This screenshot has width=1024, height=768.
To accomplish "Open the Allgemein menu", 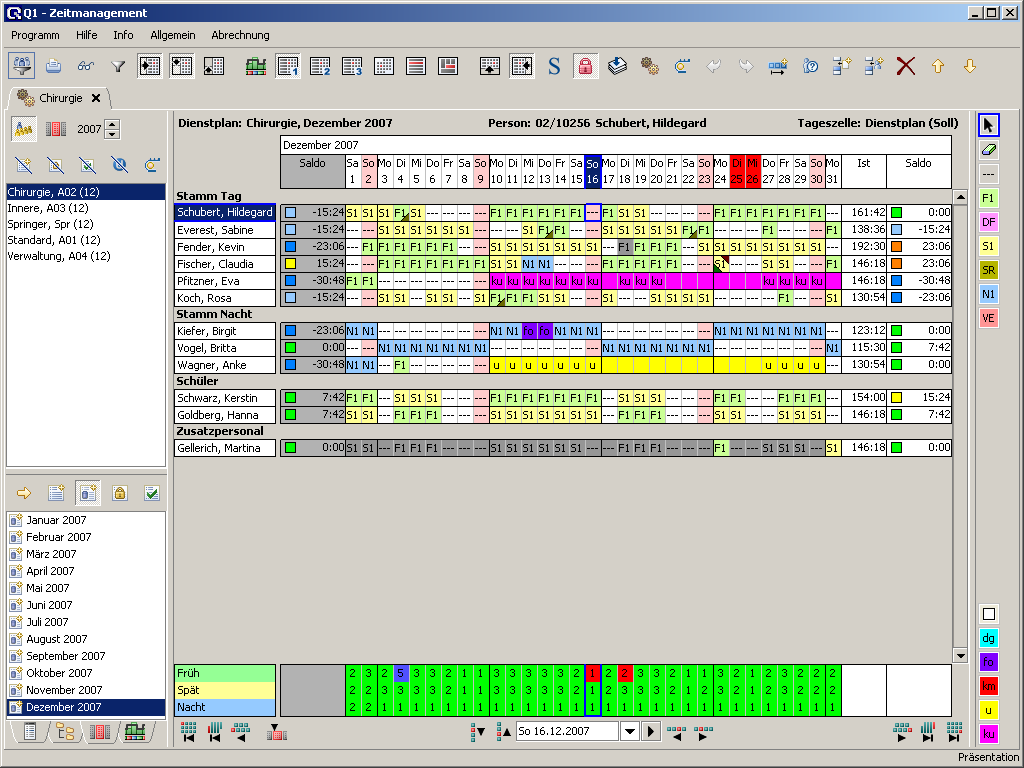I will click(x=173, y=35).
